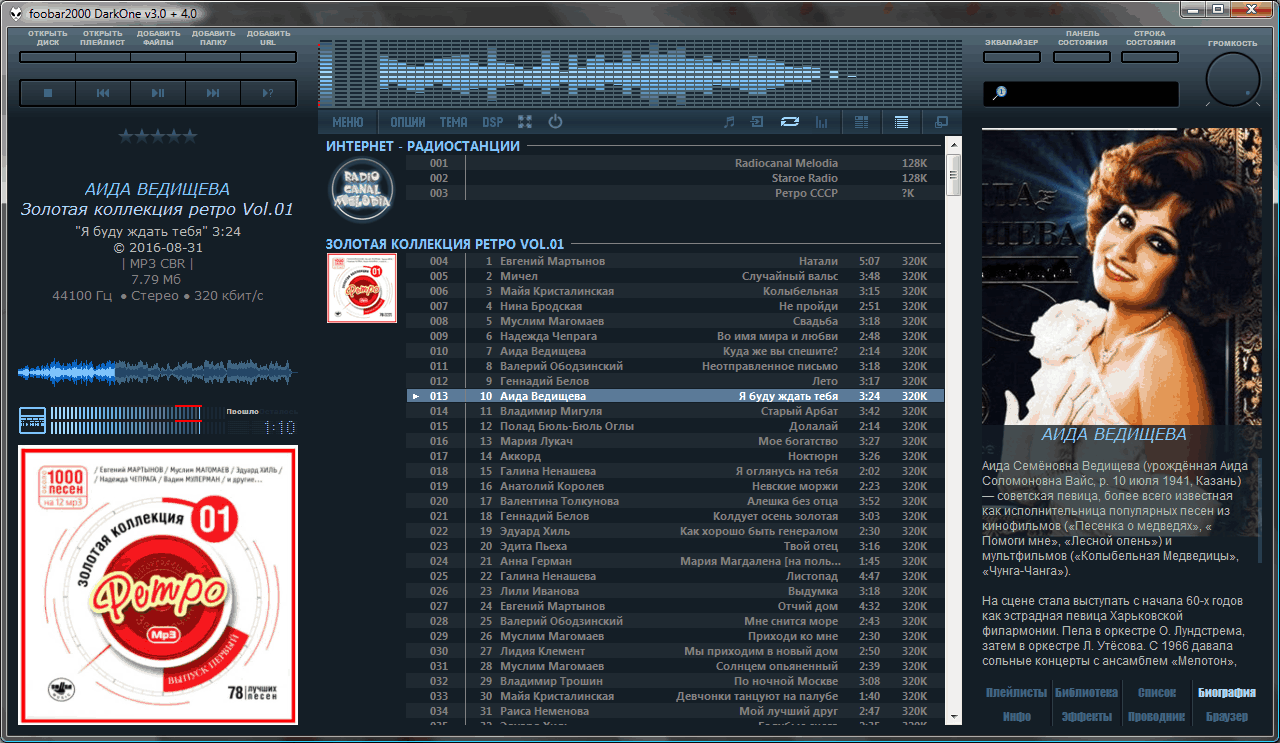Rate the track with the first star
This screenshot has width=1280, height=743.
point(126,136)
